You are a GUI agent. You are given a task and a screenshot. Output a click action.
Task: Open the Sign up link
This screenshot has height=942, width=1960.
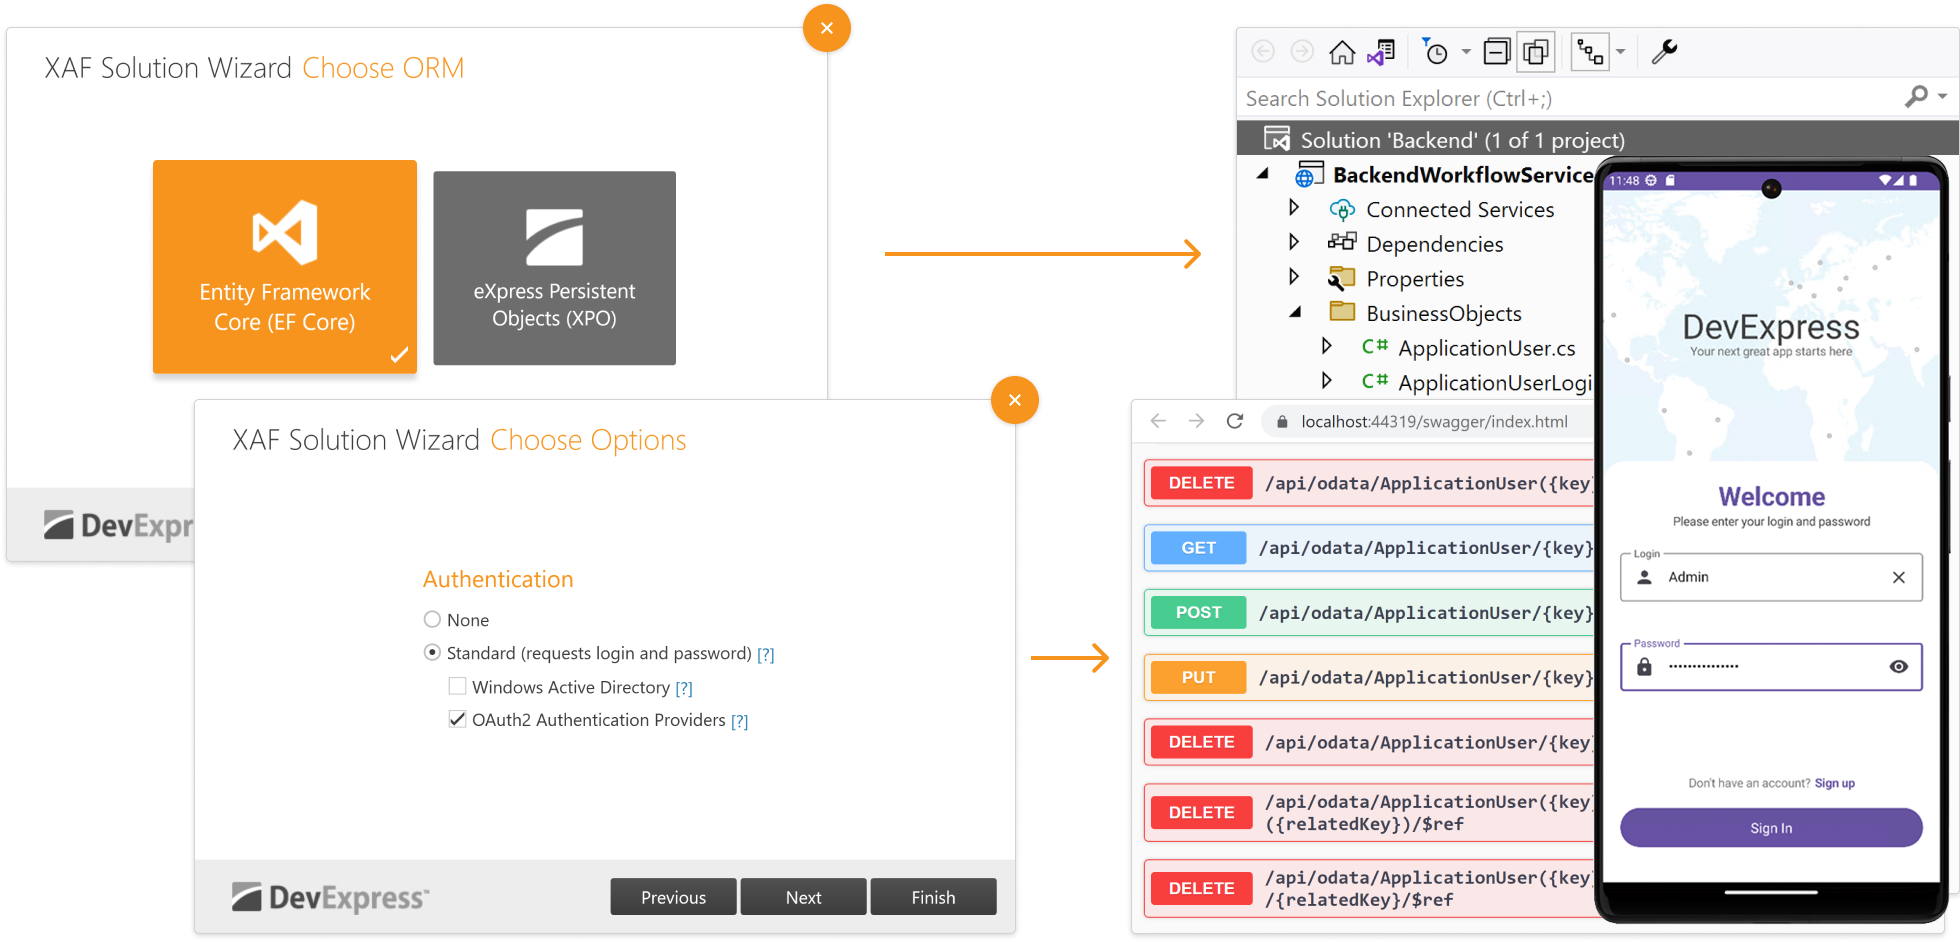pos(1834,783)
